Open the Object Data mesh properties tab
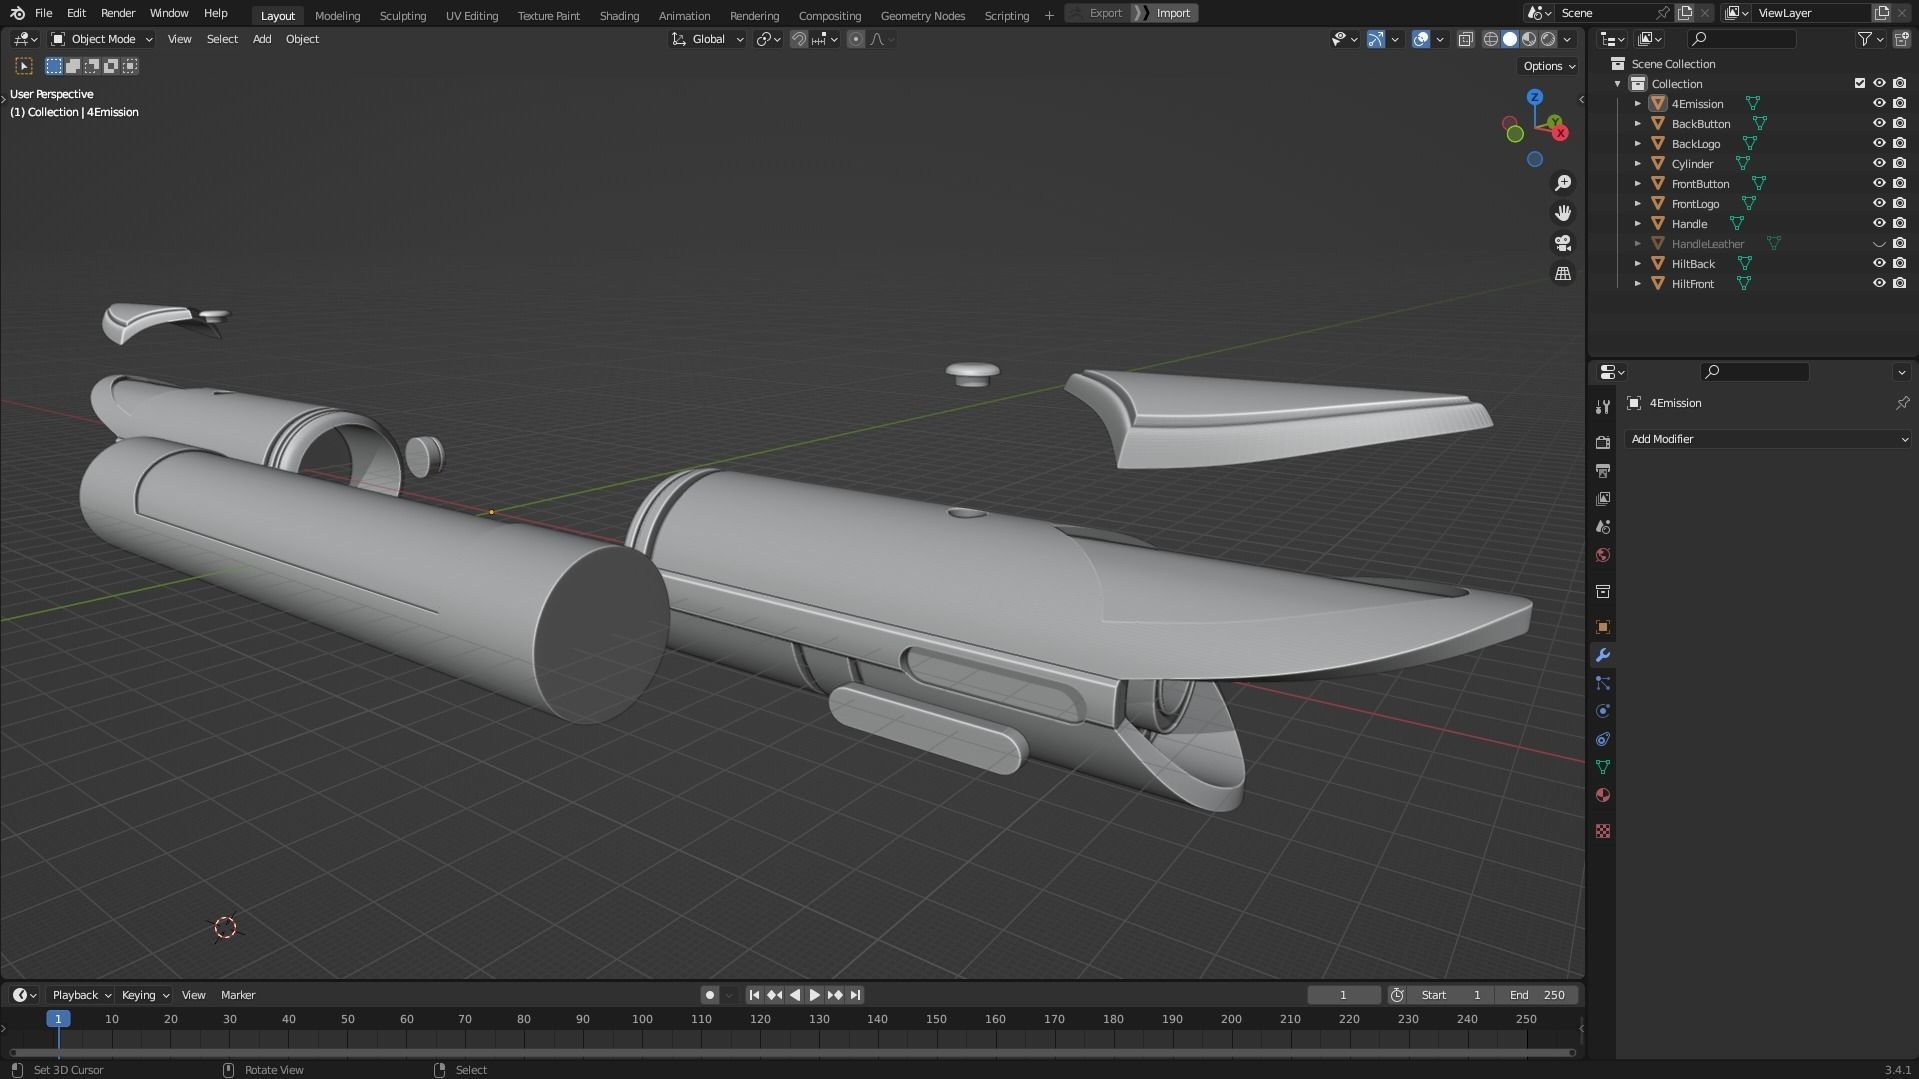 [1603, 767]
